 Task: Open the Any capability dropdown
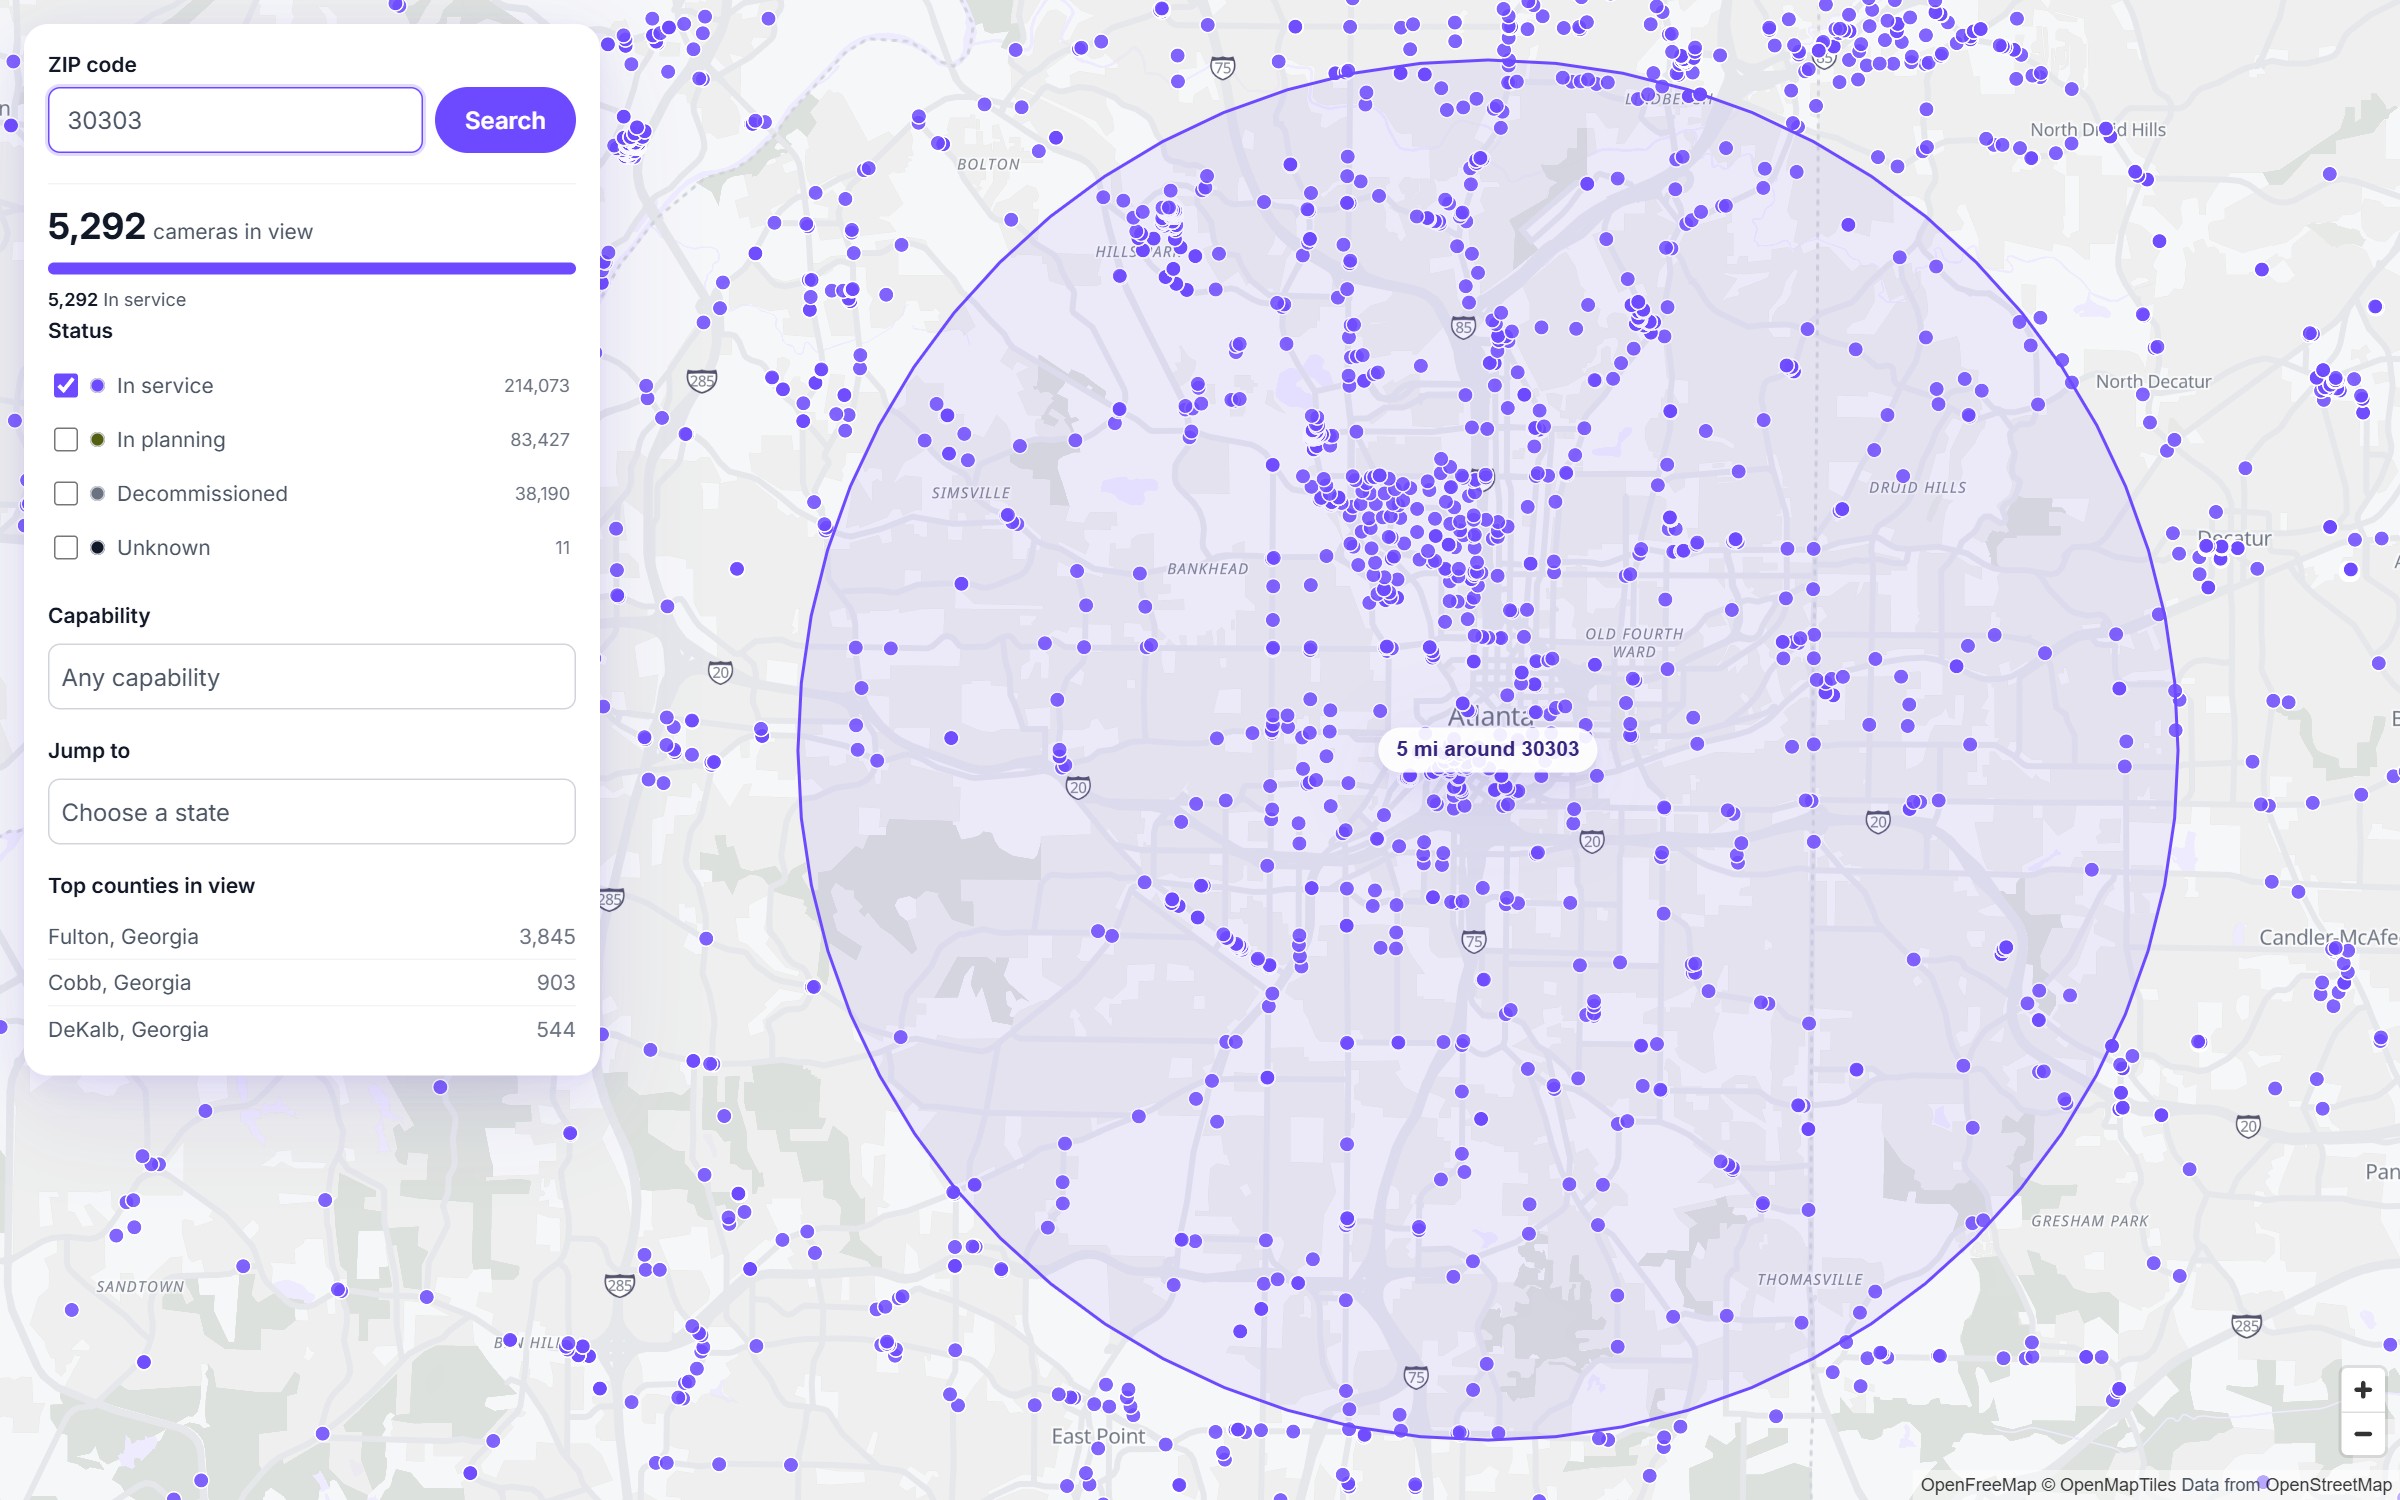click(x=311, y=677)
